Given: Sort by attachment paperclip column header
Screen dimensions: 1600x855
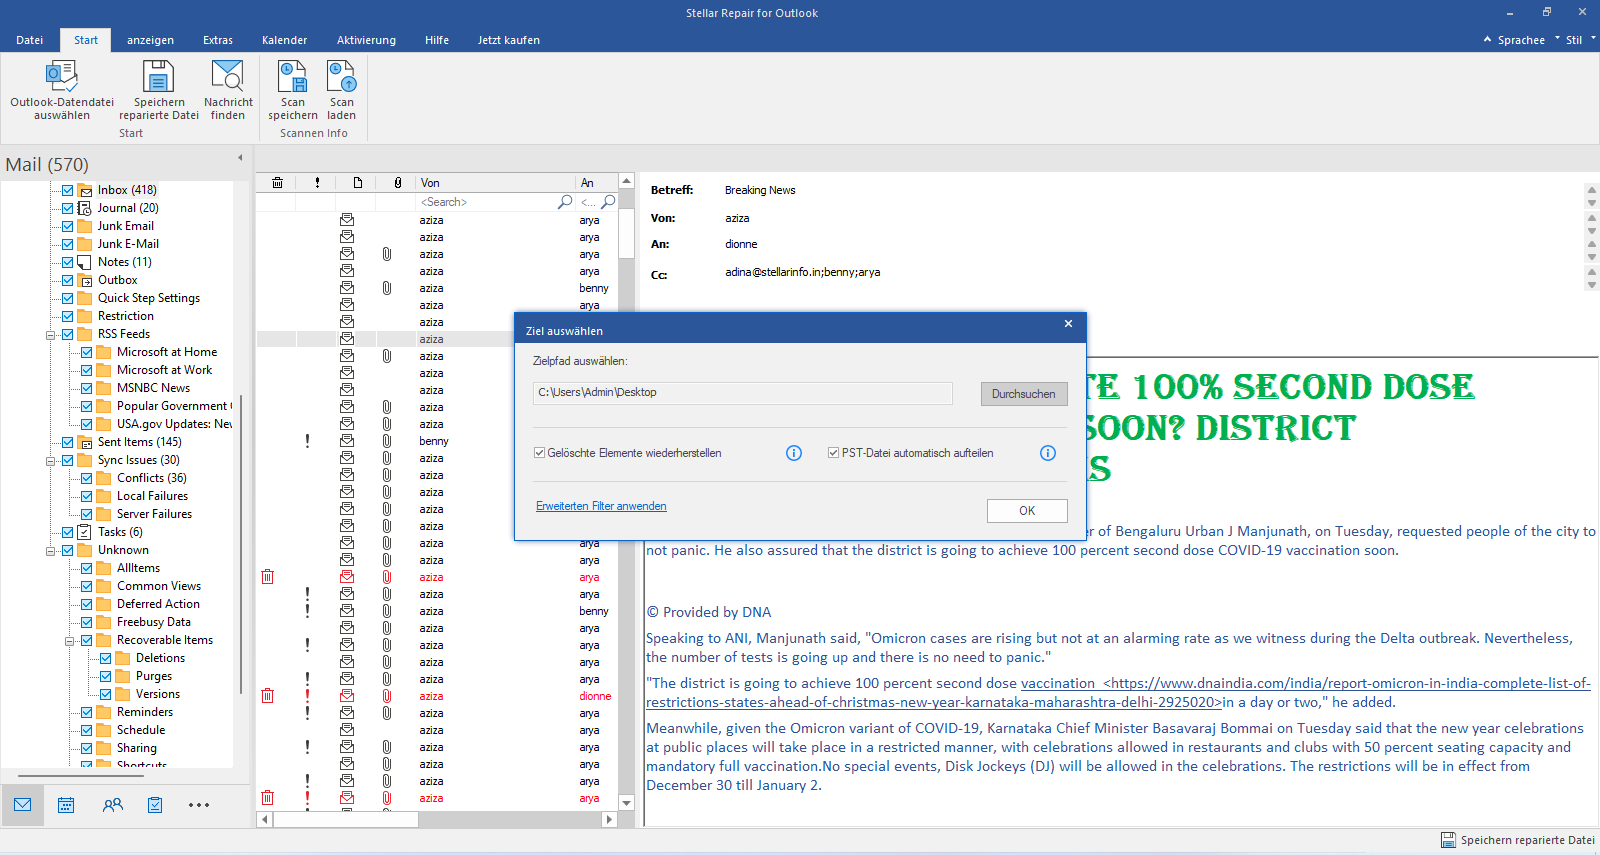Looking at the screenshot, I should [397, 183].
